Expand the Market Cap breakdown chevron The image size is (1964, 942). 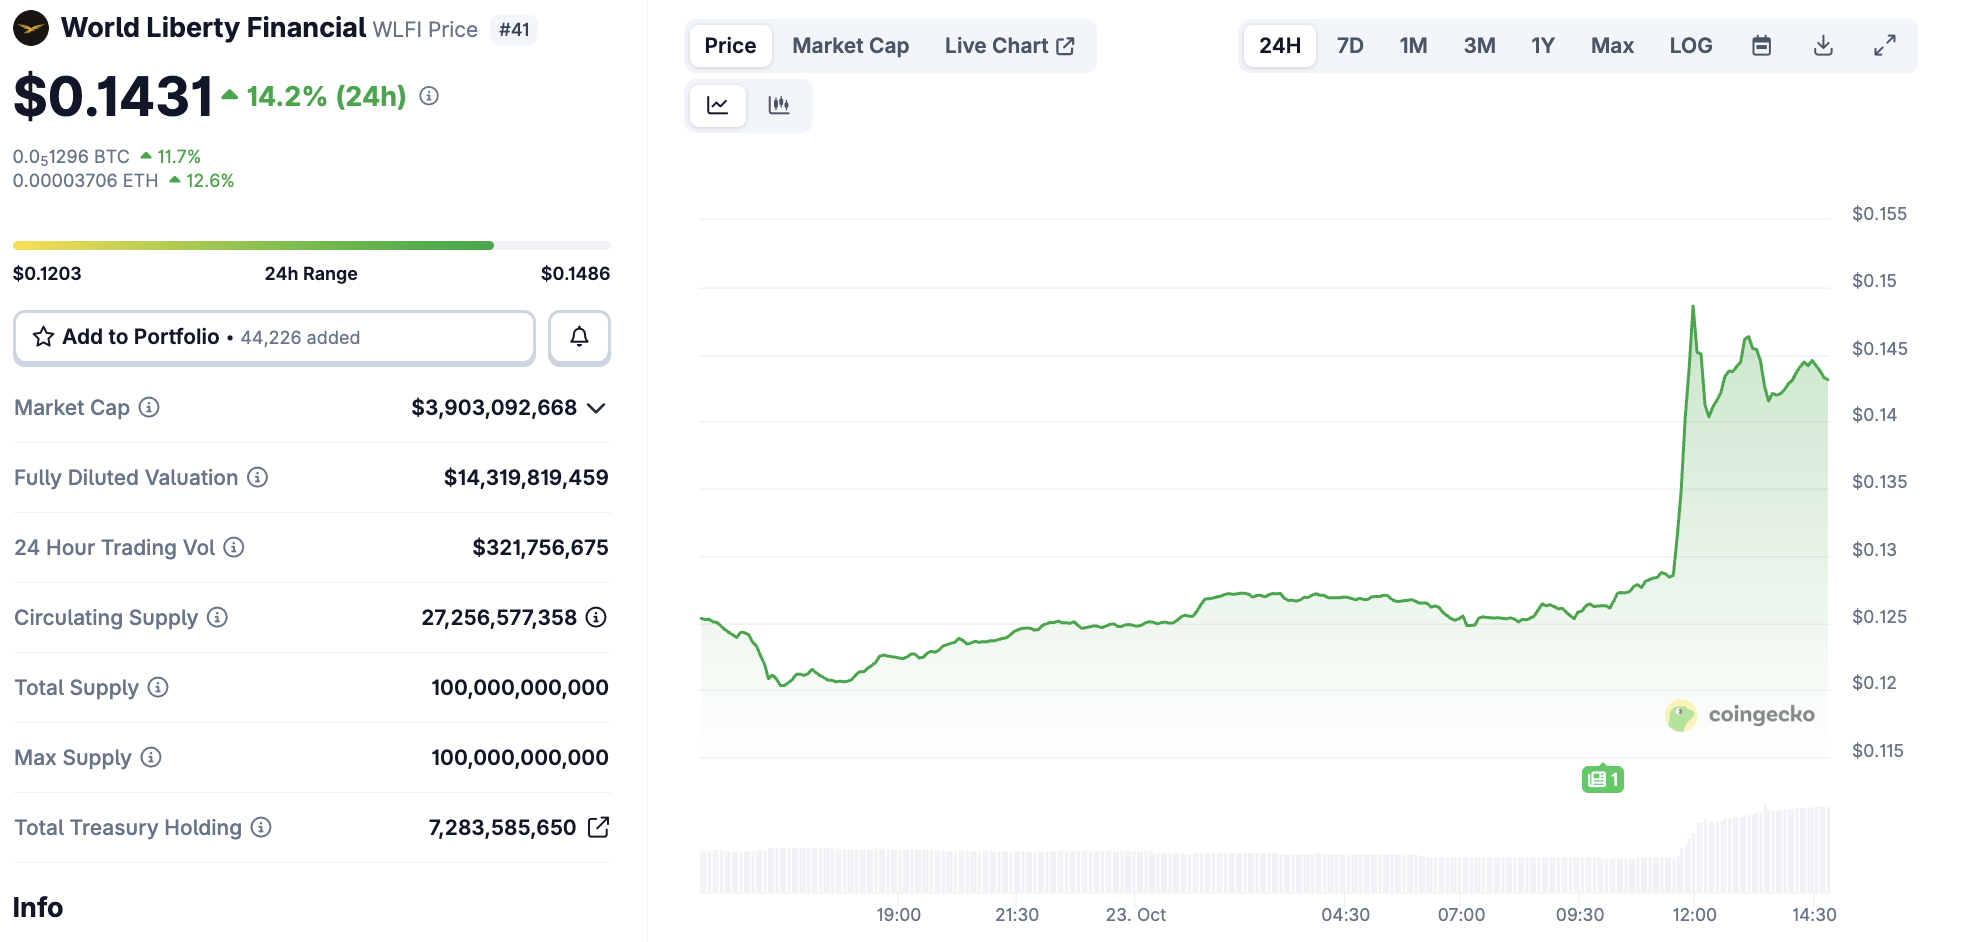click(597, 408)
